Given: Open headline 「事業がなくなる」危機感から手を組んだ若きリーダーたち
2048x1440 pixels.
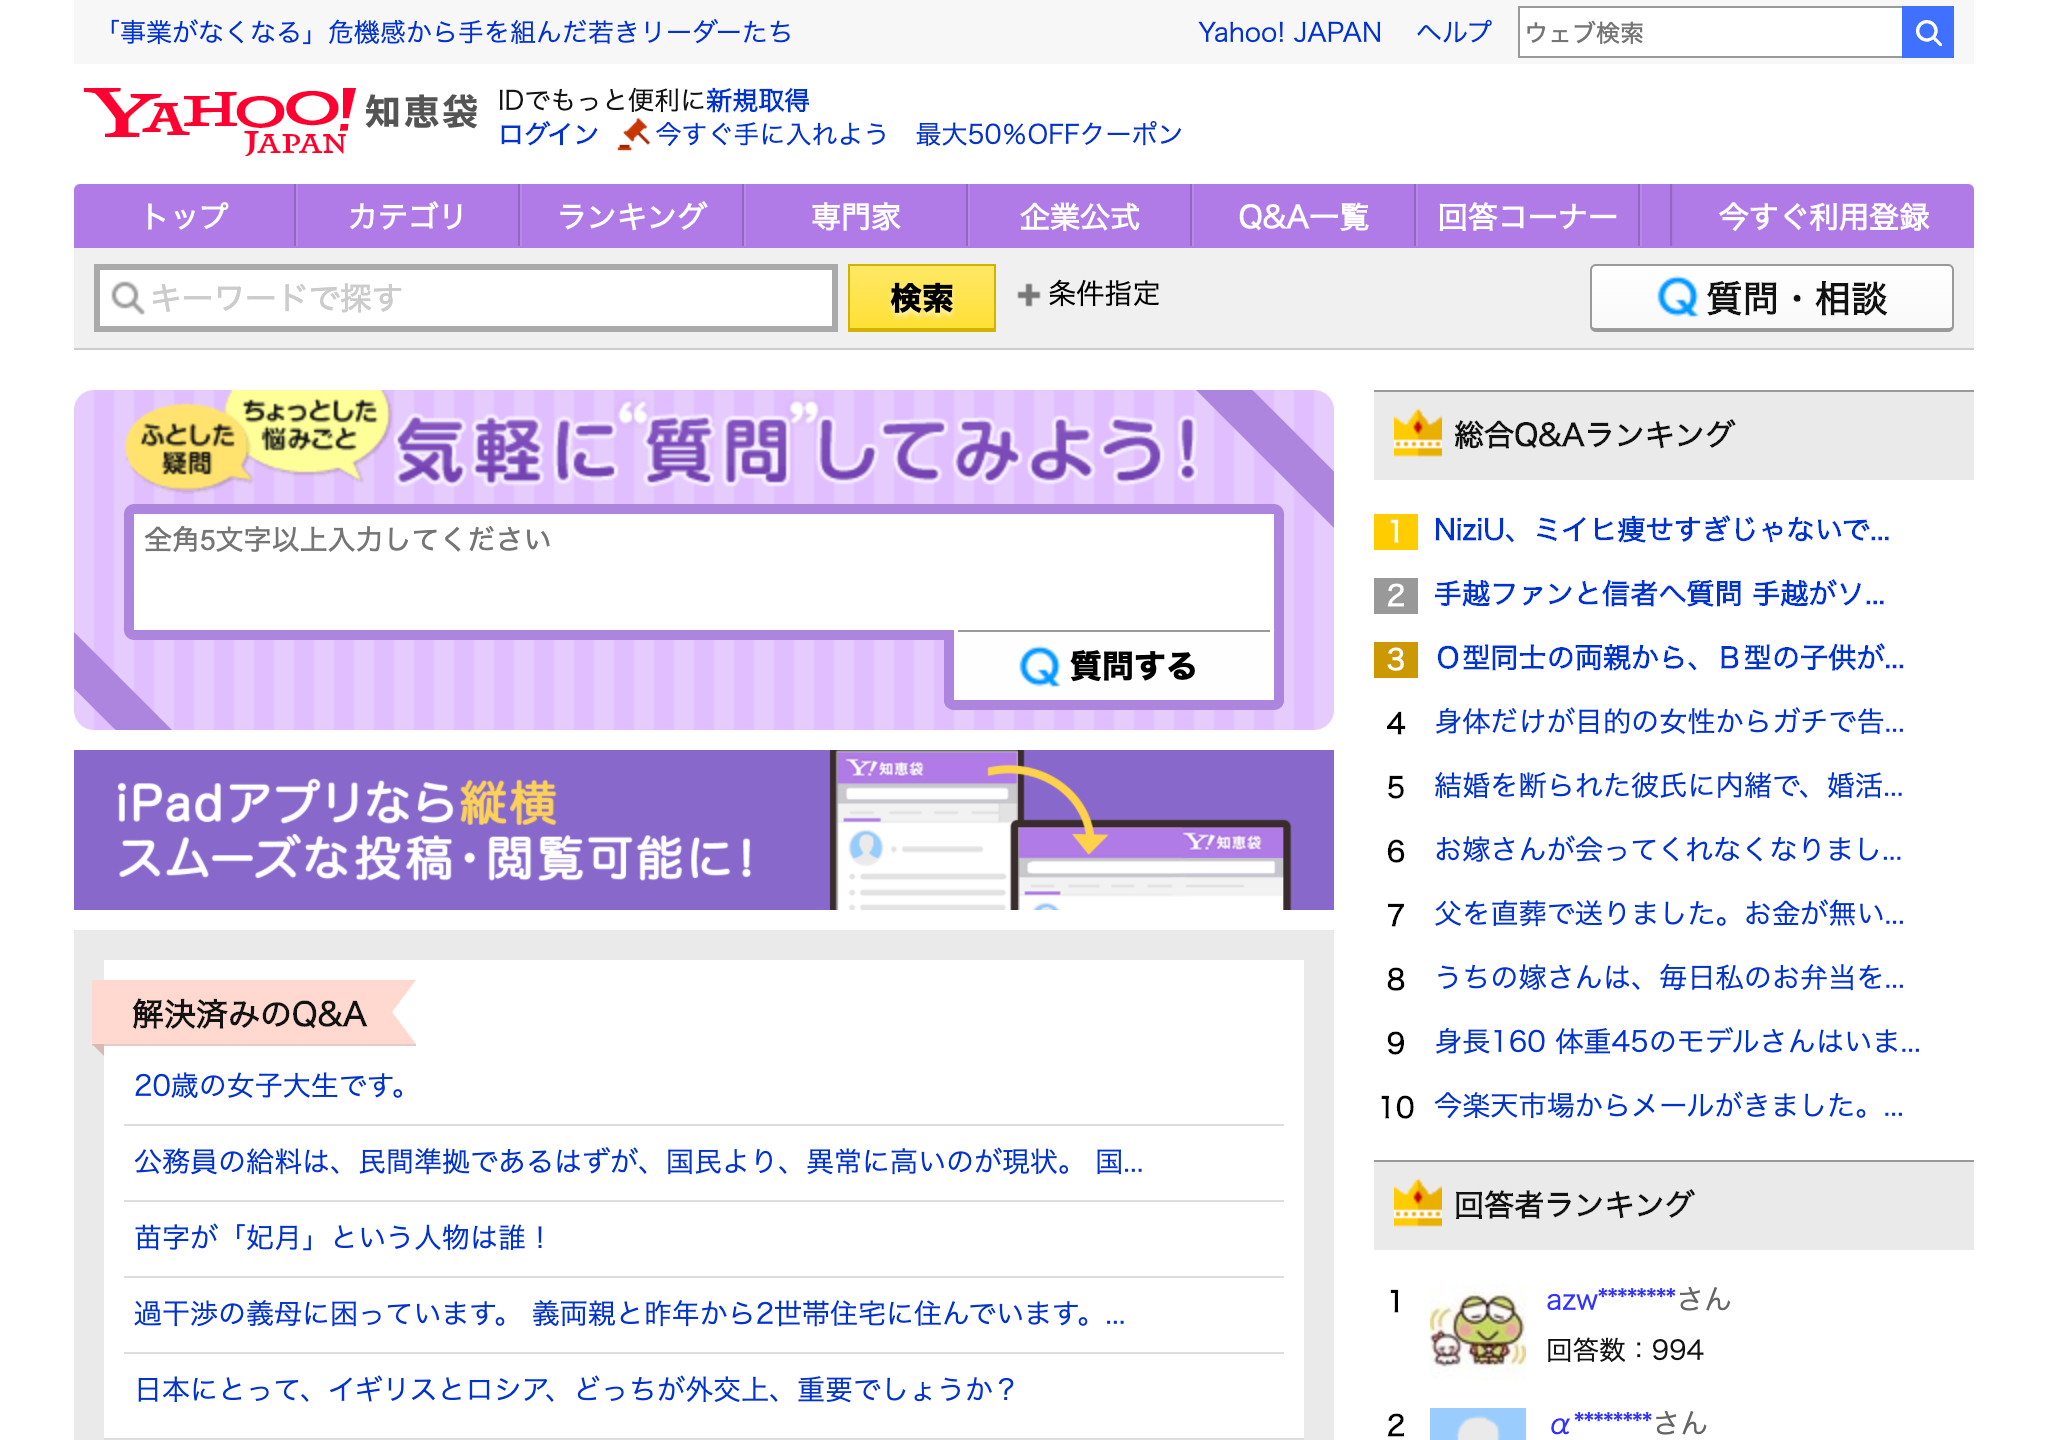Looking at the screenshot, I should (x=447, y=33).
